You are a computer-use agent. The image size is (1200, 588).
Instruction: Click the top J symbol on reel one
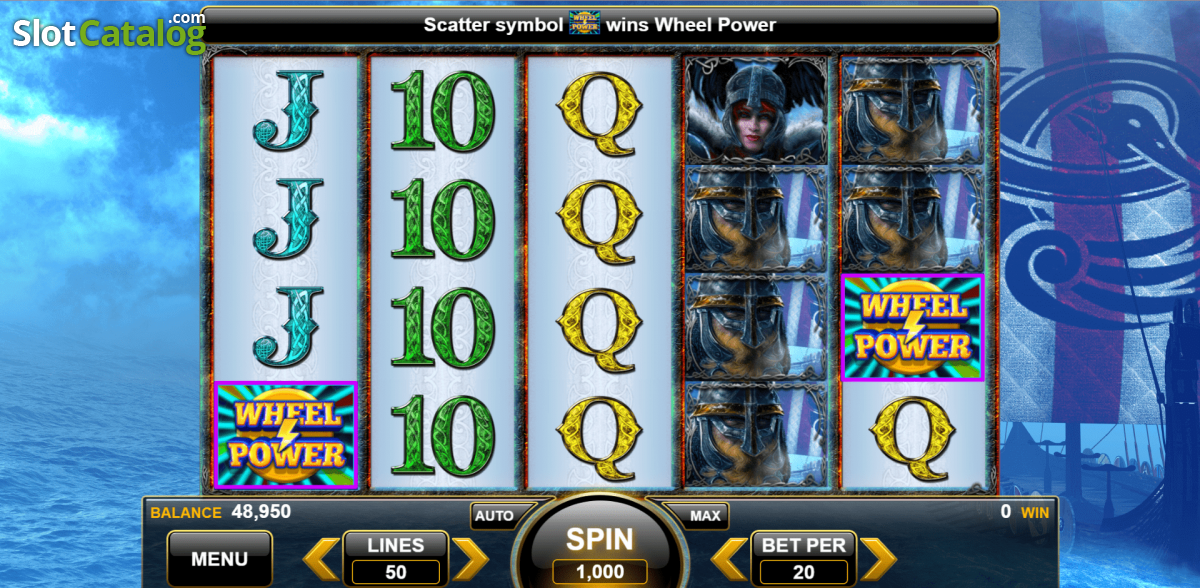(x=286, y=110)
